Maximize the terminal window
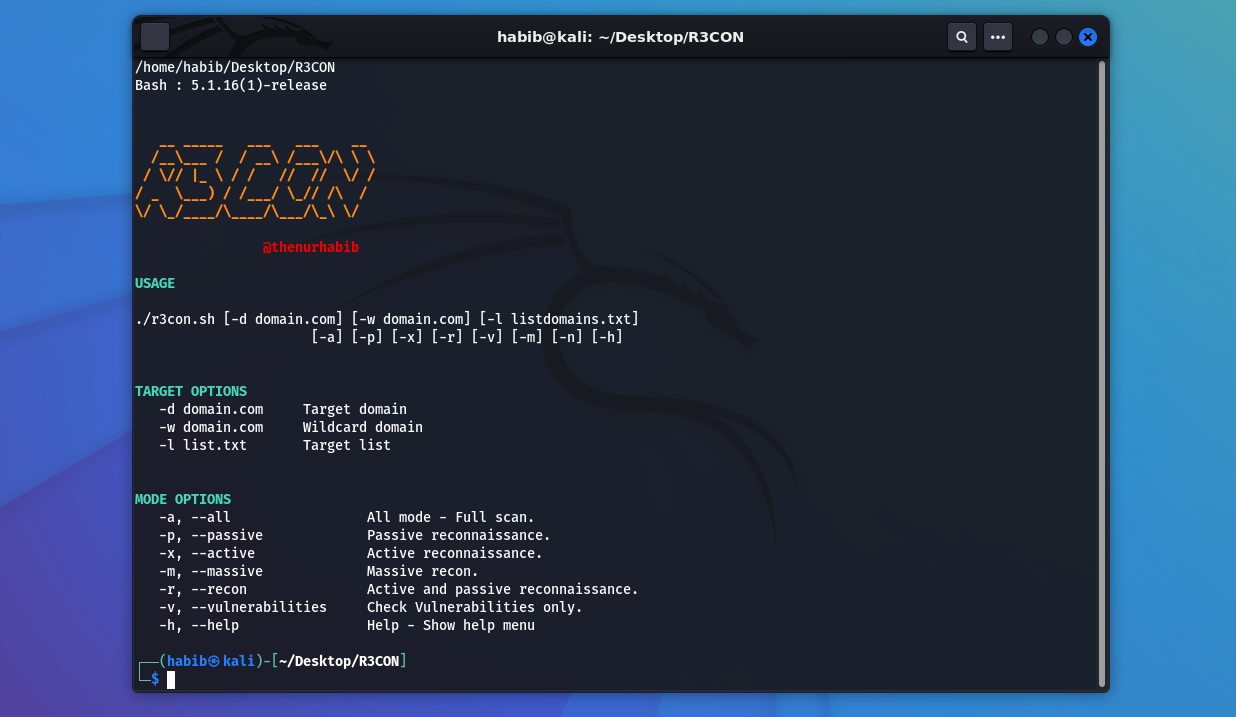The width and height of the screenshot is (1236, 717). point(1064,37)
